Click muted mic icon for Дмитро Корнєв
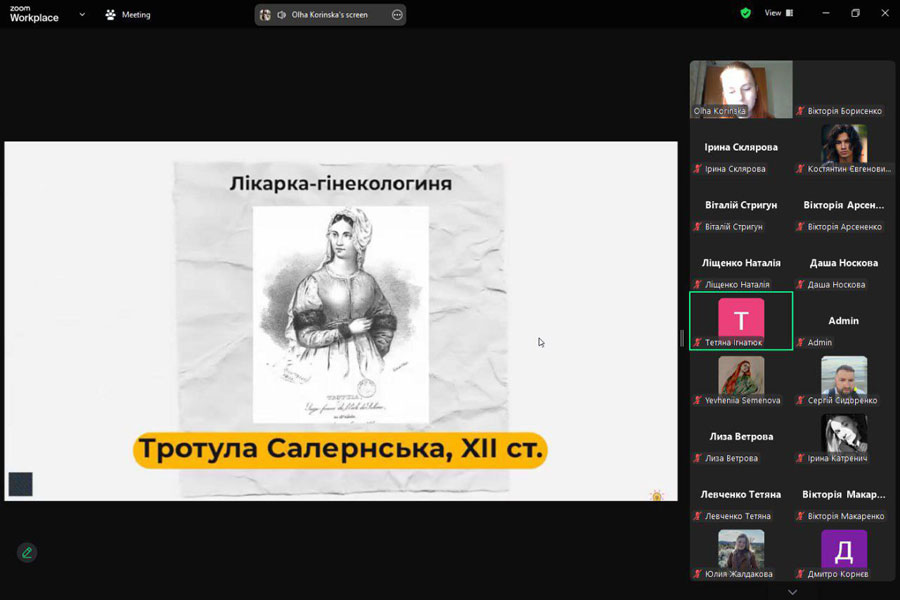 800,574
